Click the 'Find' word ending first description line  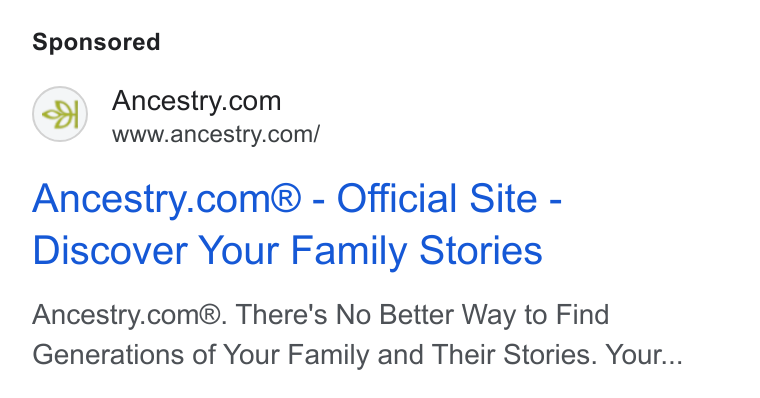coord(582,315)
